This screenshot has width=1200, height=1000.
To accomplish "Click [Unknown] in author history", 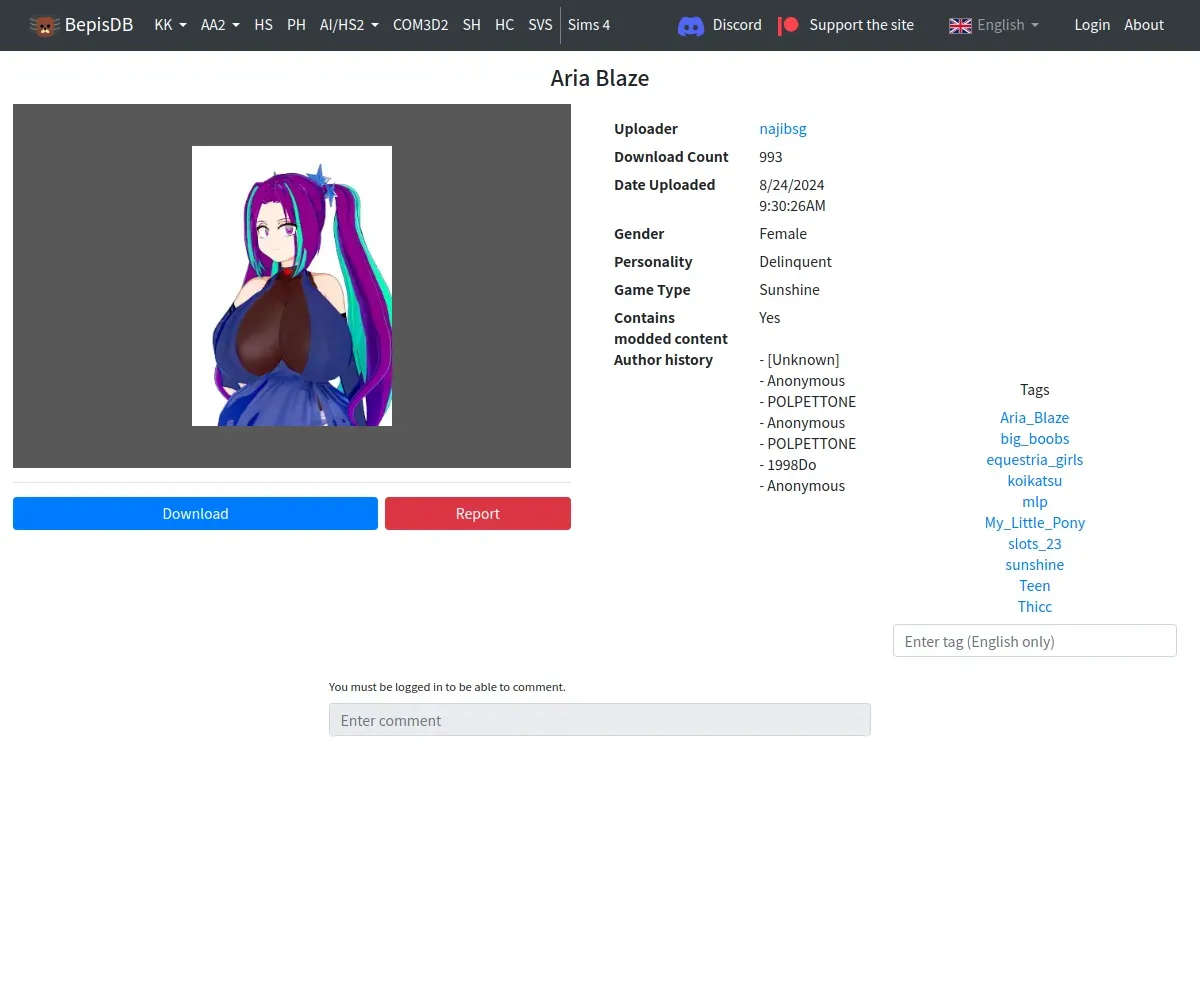I will (x=803, y=360).
